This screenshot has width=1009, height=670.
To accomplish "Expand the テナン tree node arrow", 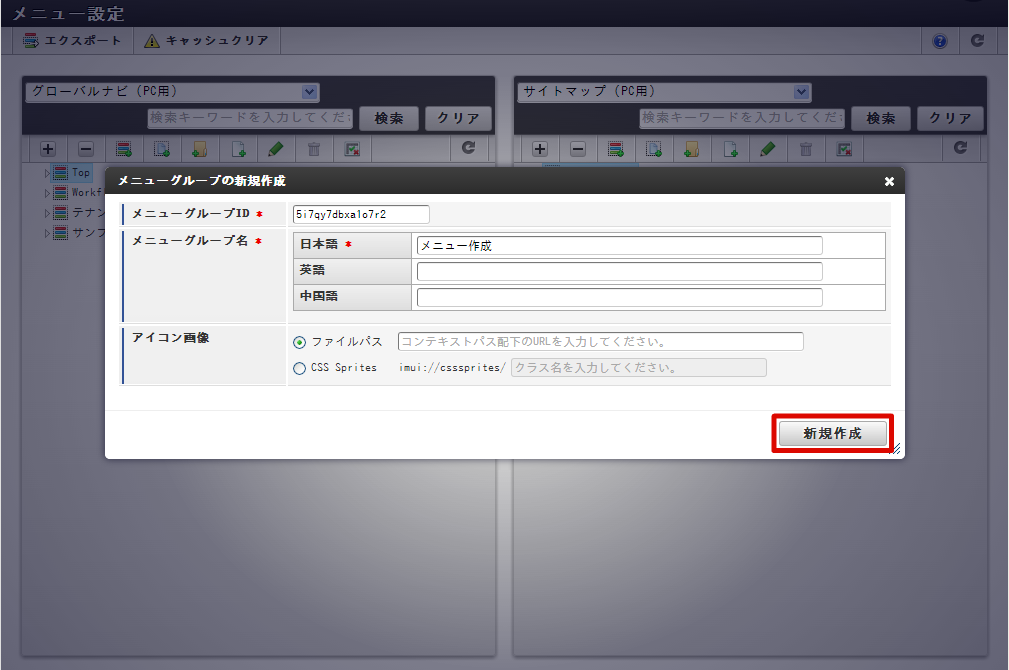I will pyautogui.click(x=47, y=213).
